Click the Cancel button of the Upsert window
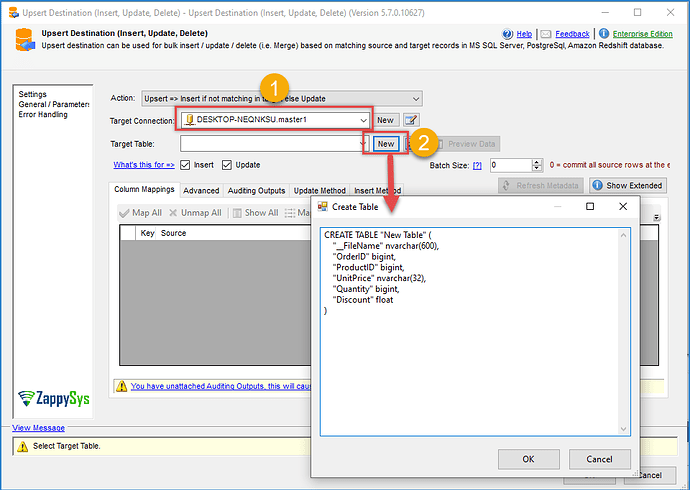This screenshot has height=490, width=690. pyautogui.click(x=650, y=475)
